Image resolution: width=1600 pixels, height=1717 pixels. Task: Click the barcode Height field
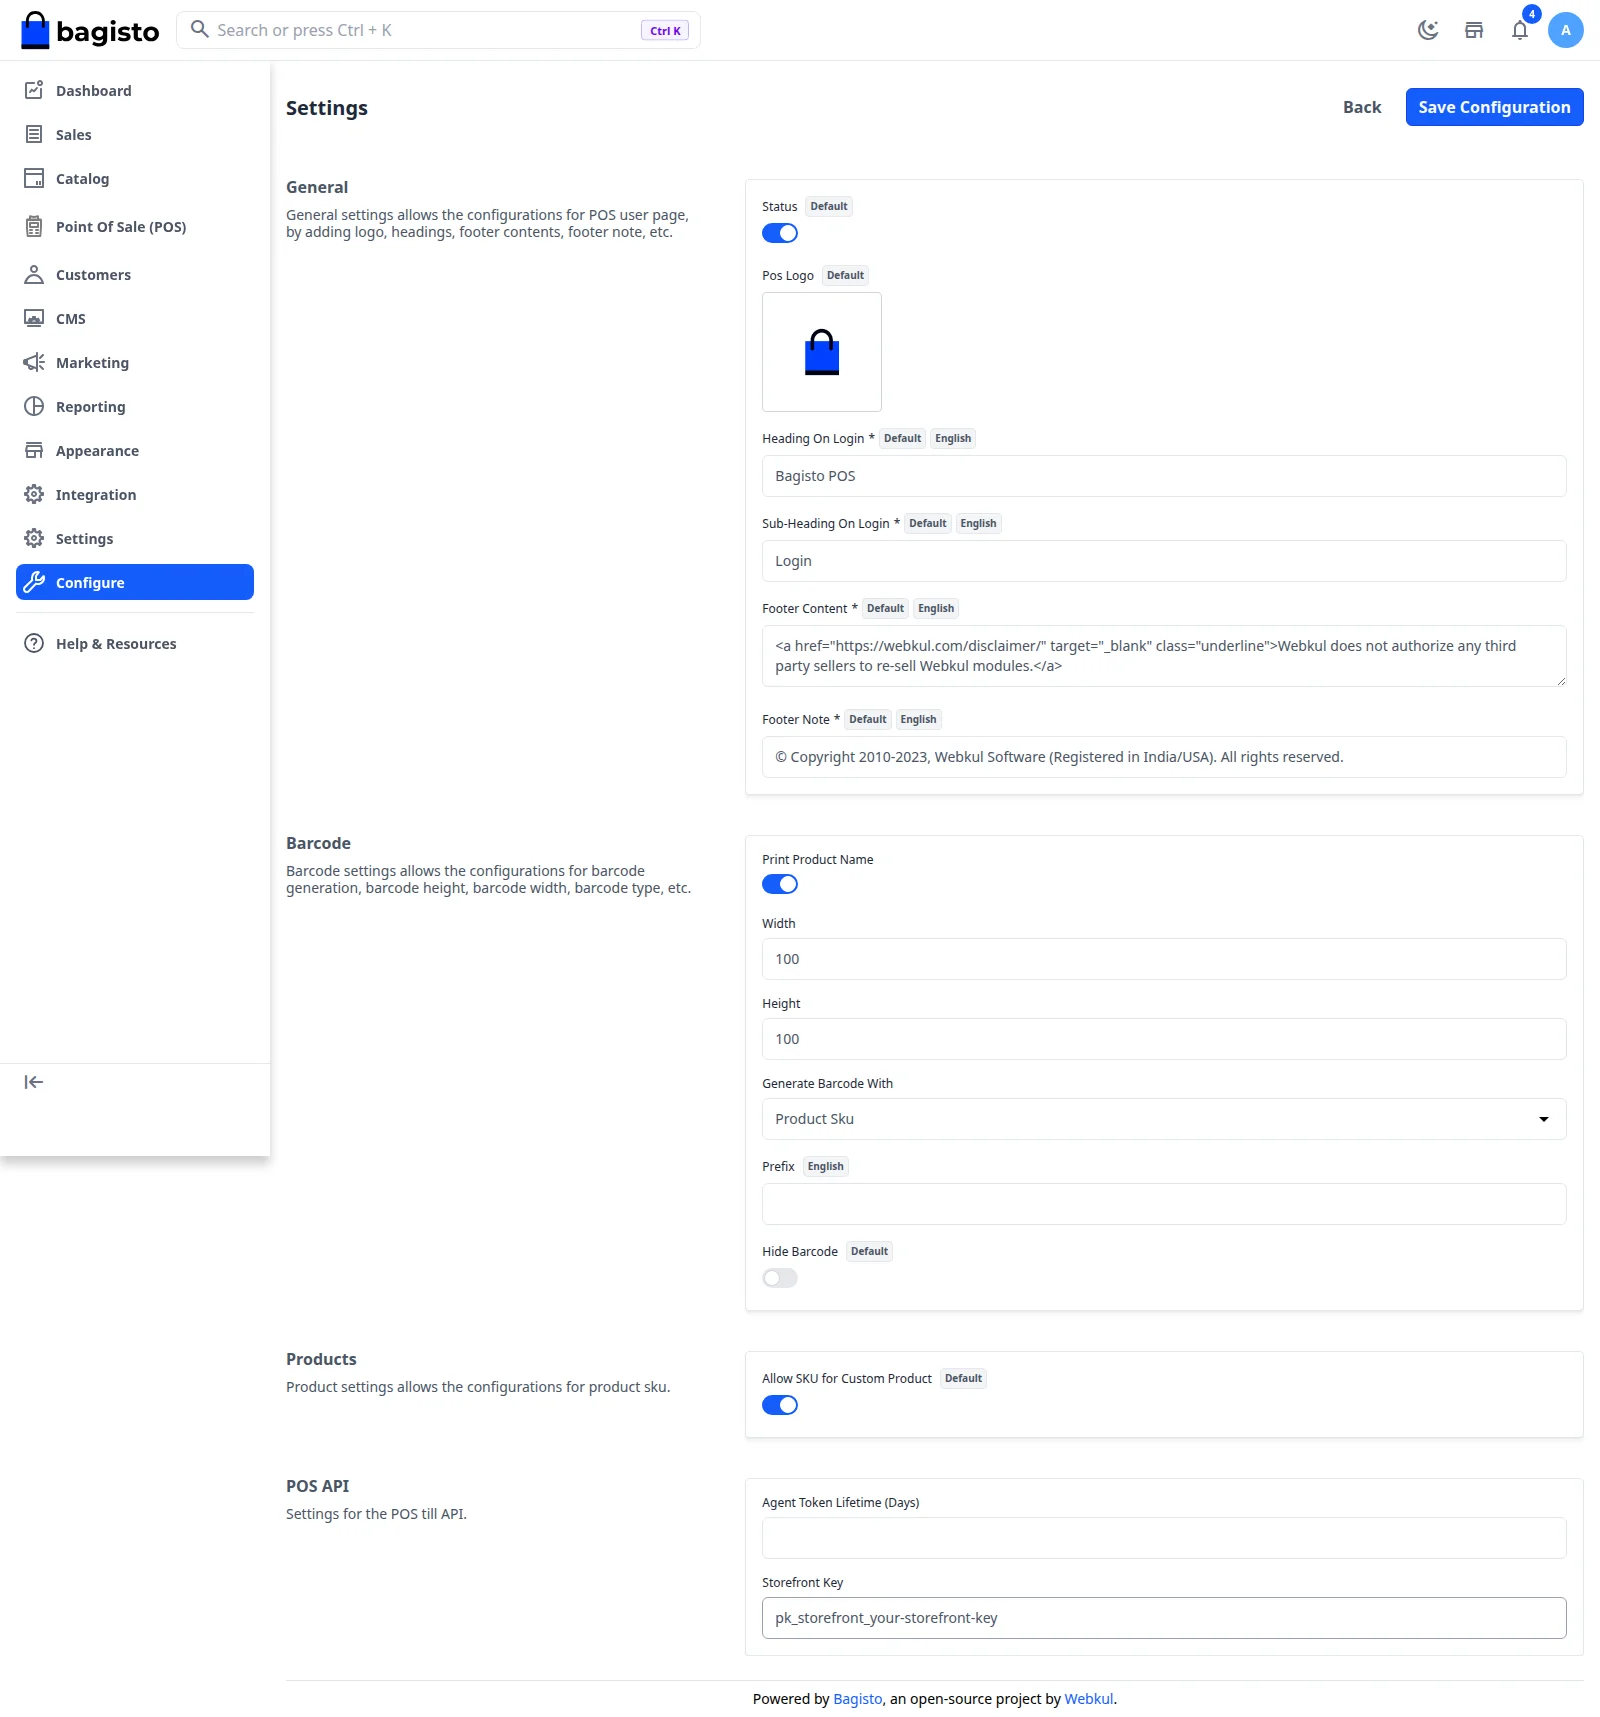click(1164, 1039)
